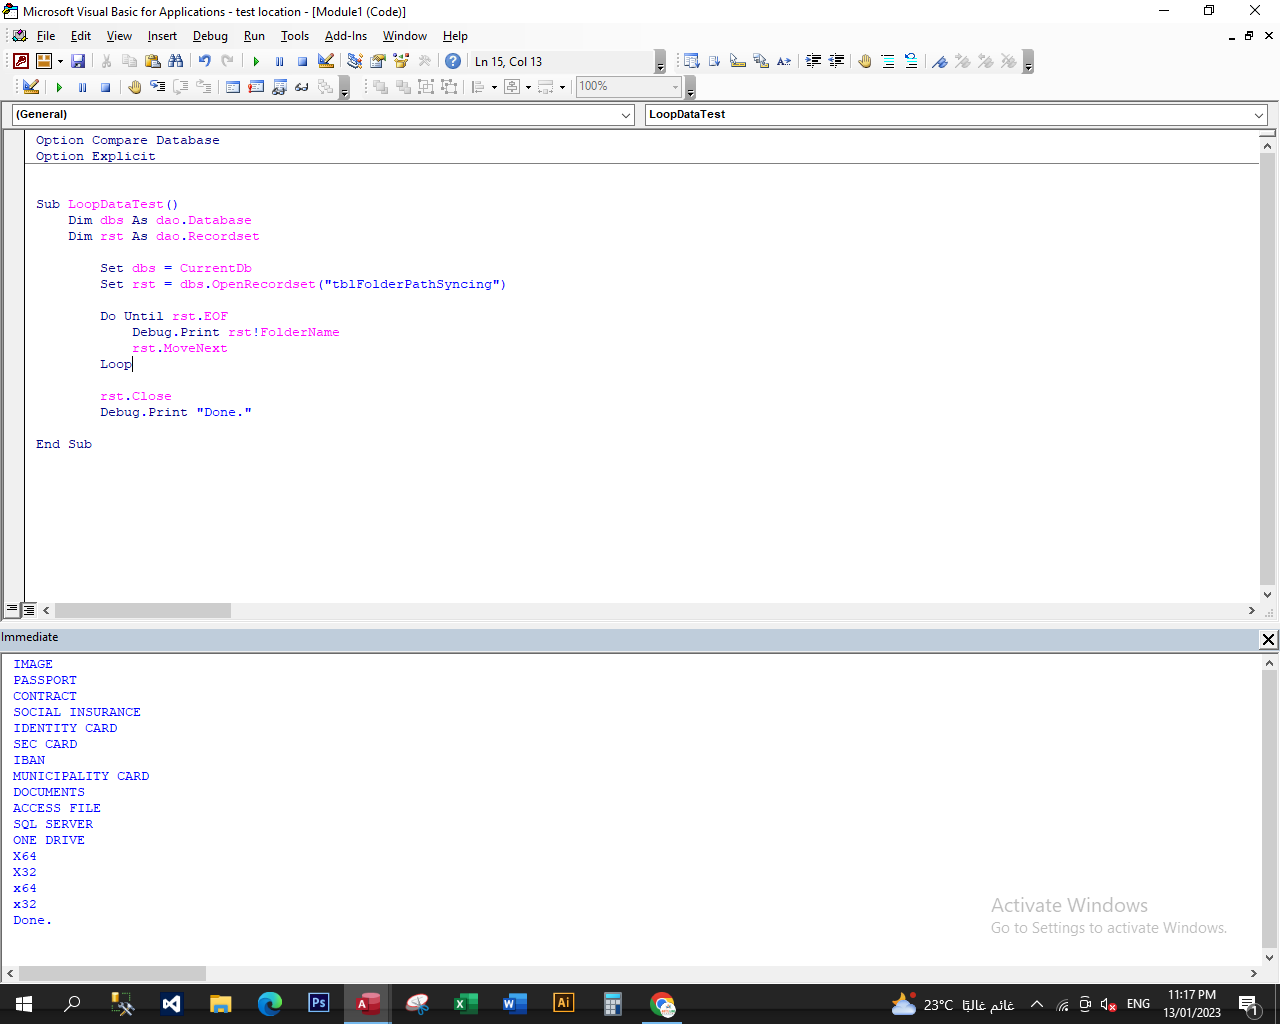Click the "MUNICIPALITY CARD" line in the Immediate window
Viewport: 1280px width, 1024px height.
click(81, 776)
